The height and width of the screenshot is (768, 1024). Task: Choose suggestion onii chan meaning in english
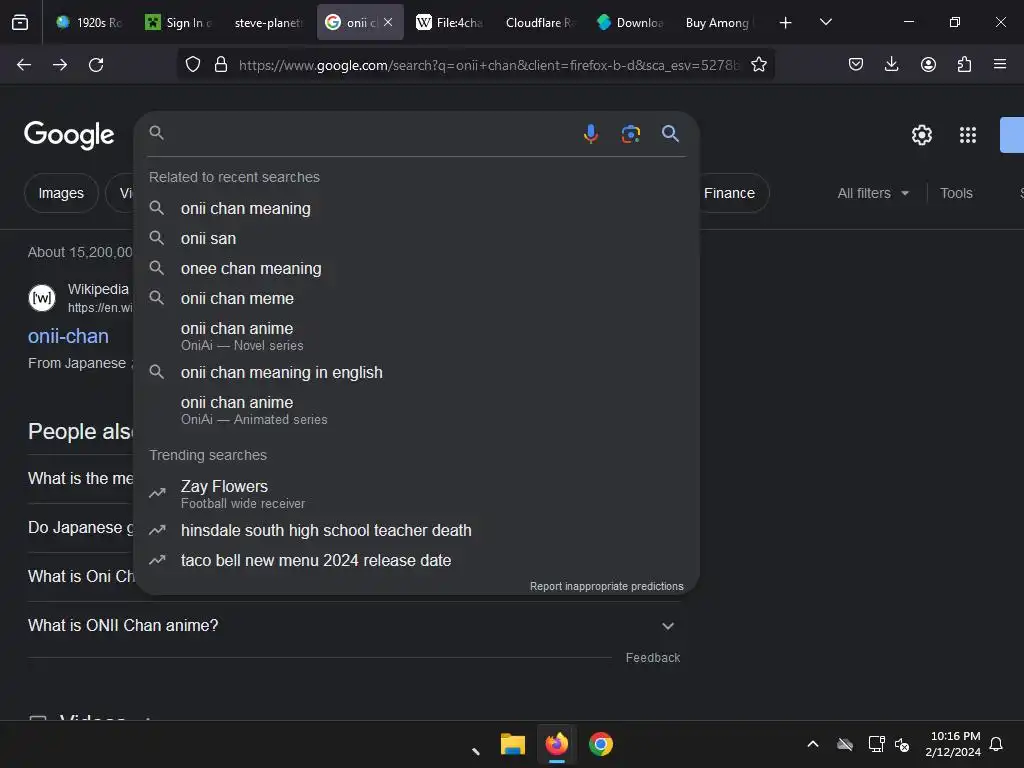click(417, 372)
